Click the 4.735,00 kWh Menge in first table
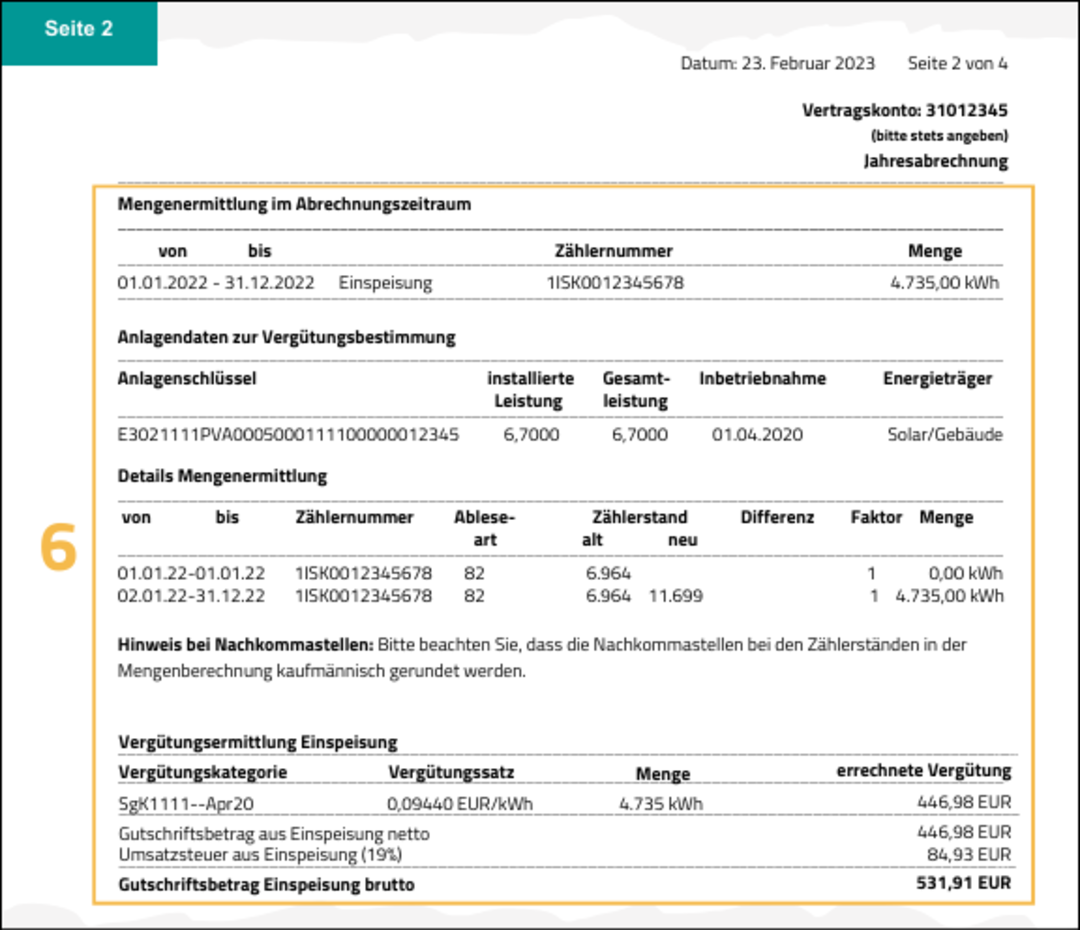This screenshot has width=1080, height=930. pyautogui.click(x=944, y=283)
